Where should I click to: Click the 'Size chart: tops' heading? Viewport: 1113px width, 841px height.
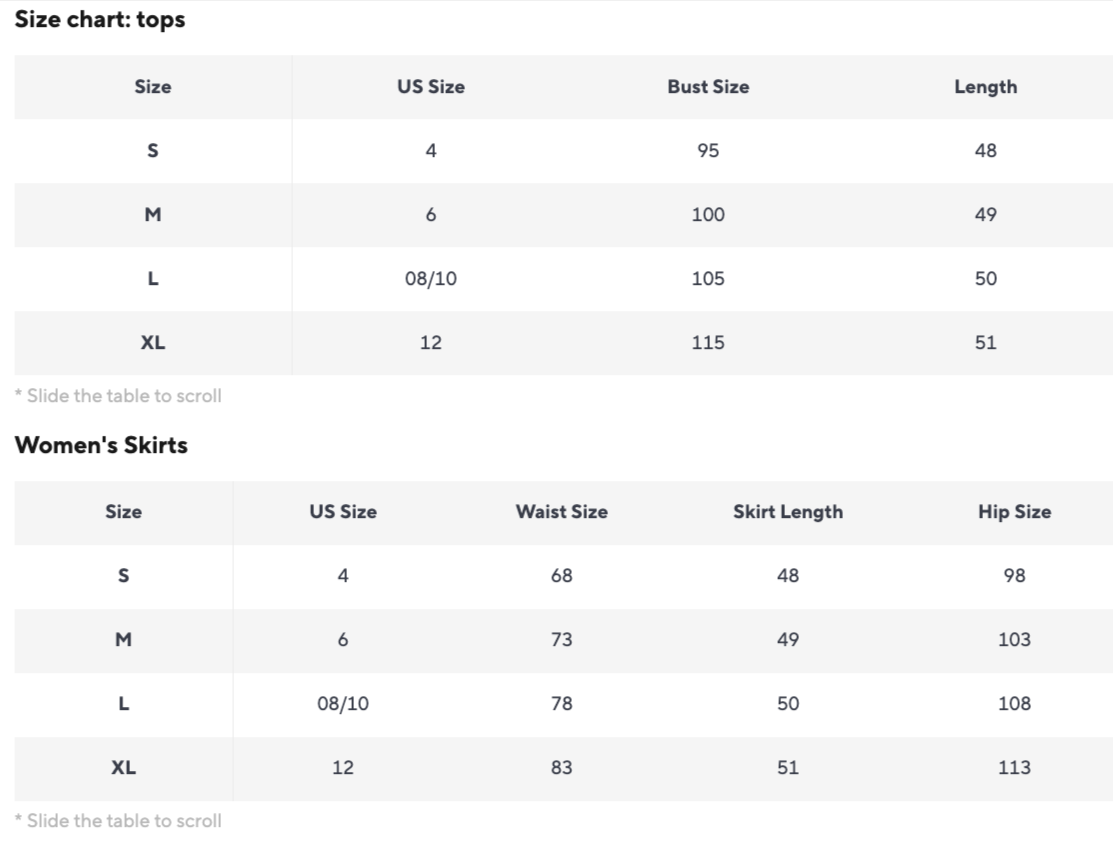(x=100, y=19)
